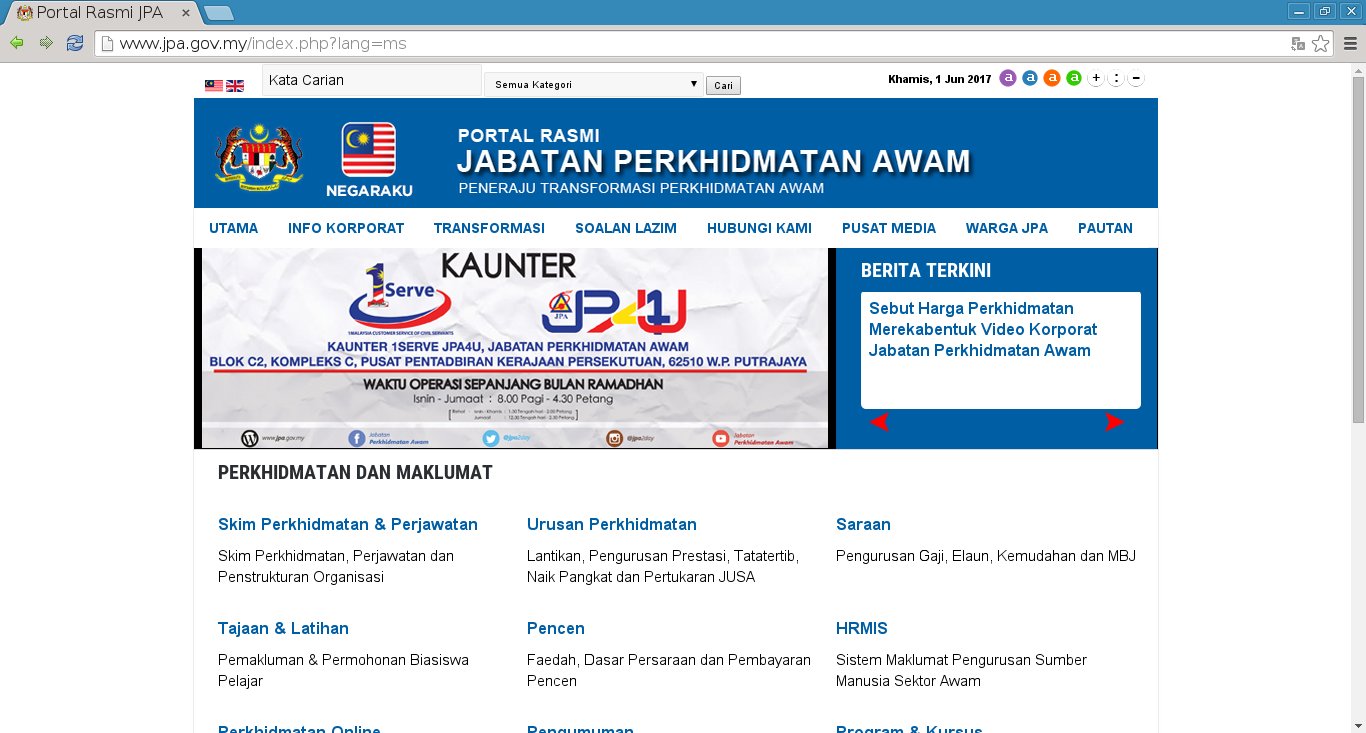Open the Saraan link

click(863, 524)
